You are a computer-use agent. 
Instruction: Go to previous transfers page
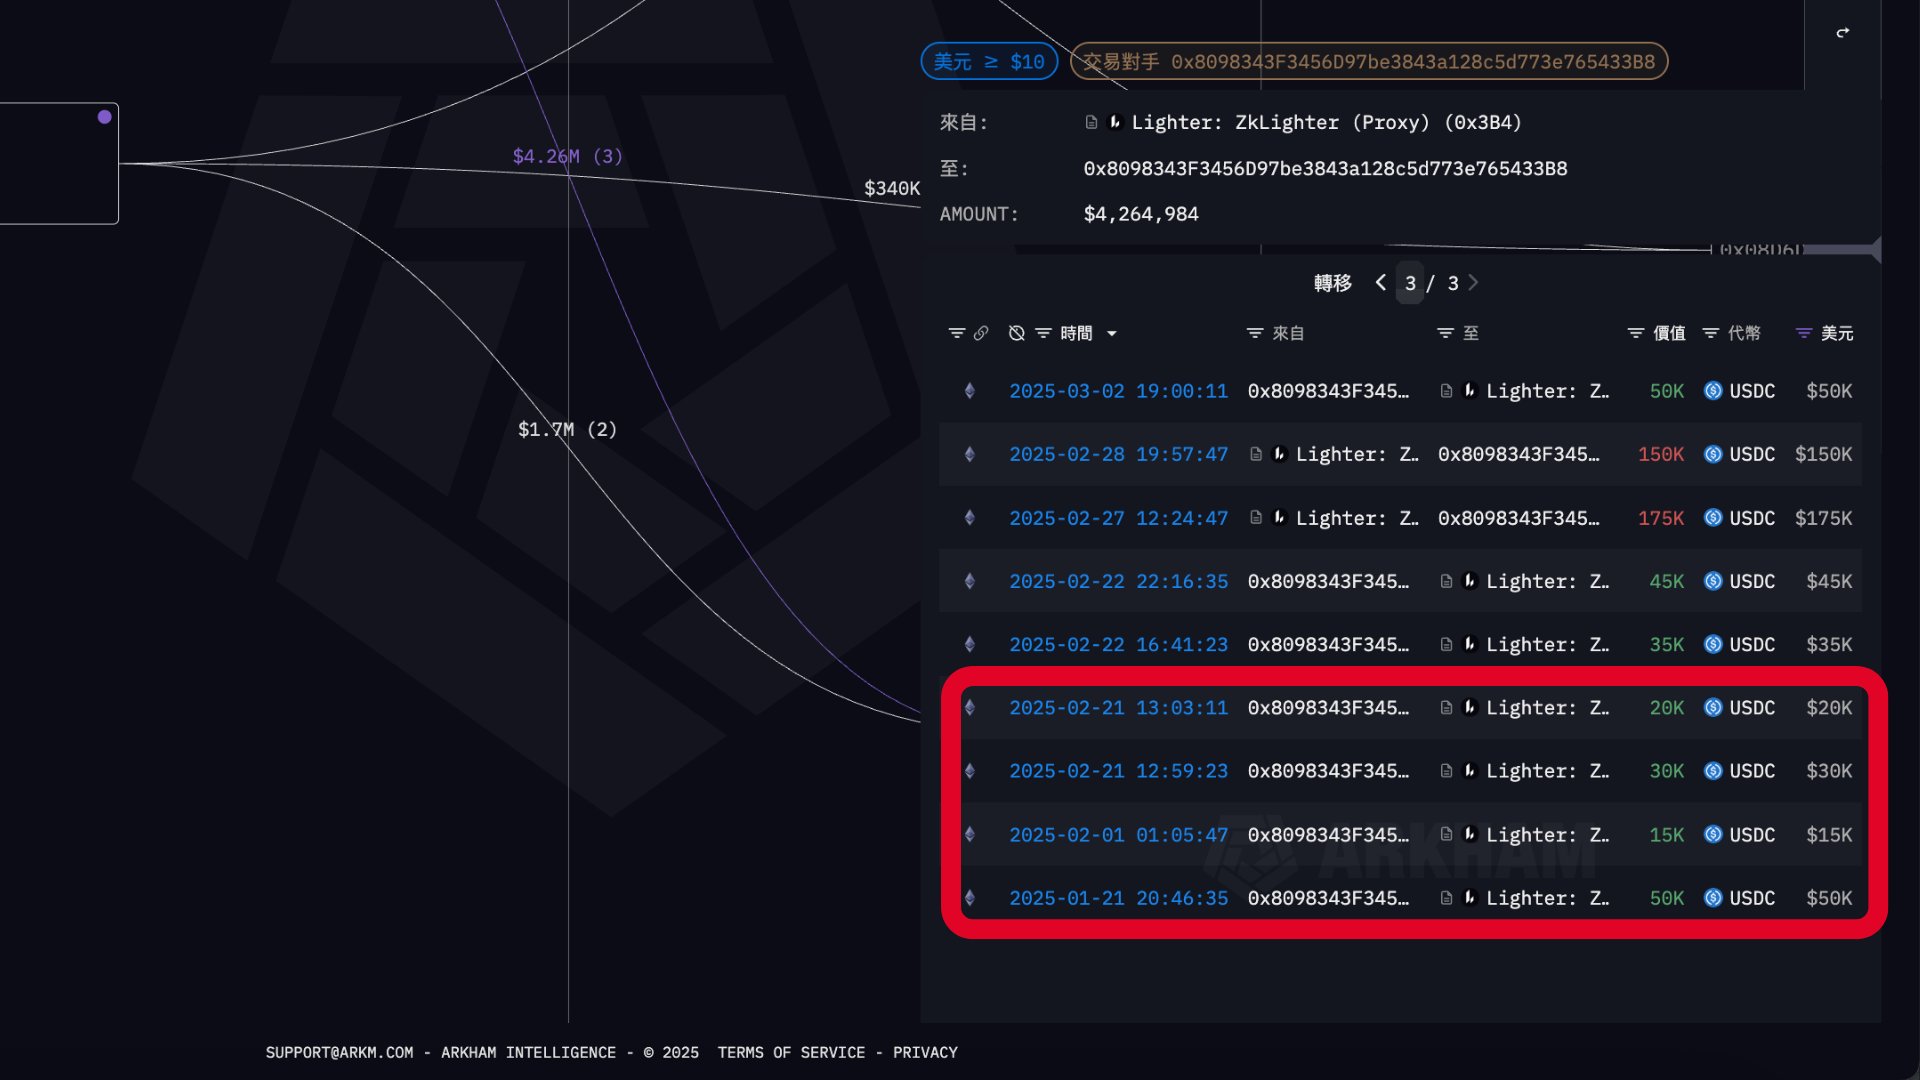[1380, 283]
